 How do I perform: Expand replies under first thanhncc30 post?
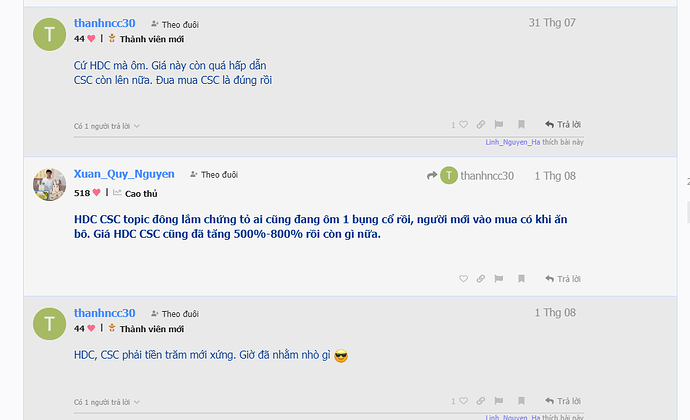[x=107, y=126]
